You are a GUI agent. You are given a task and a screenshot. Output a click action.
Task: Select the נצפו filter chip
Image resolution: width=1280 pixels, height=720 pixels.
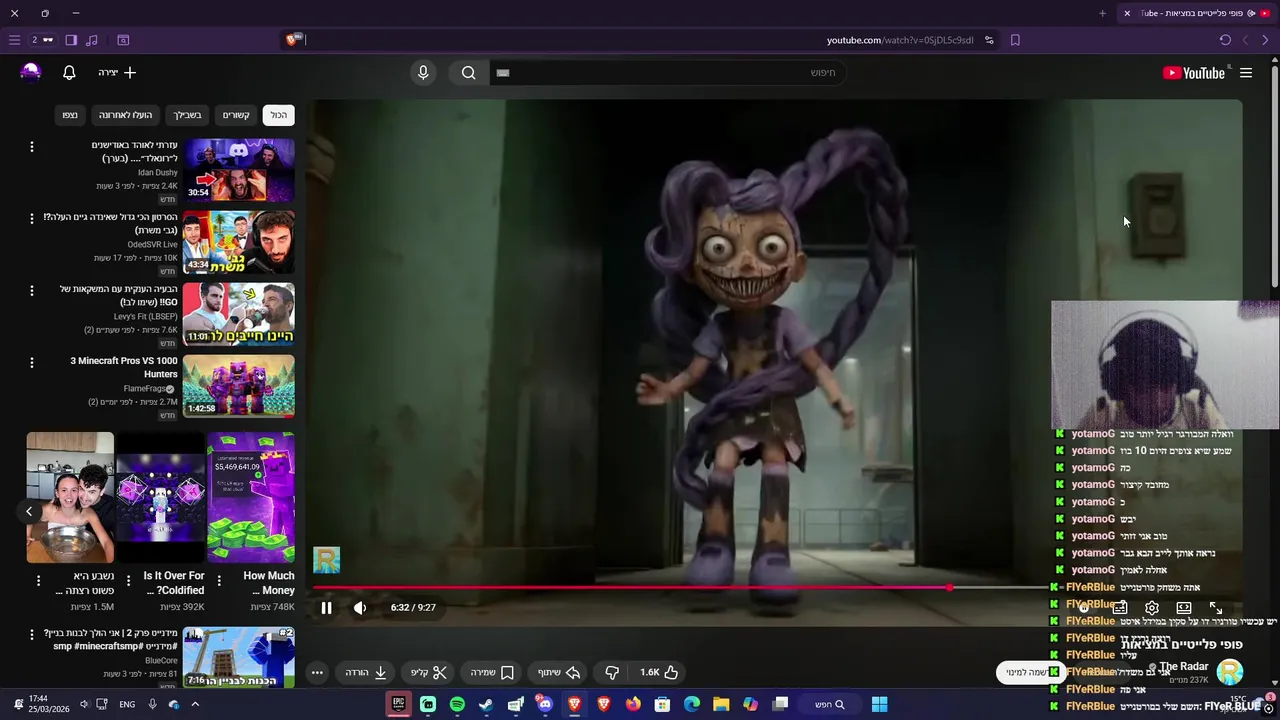(x=70, y=115)
